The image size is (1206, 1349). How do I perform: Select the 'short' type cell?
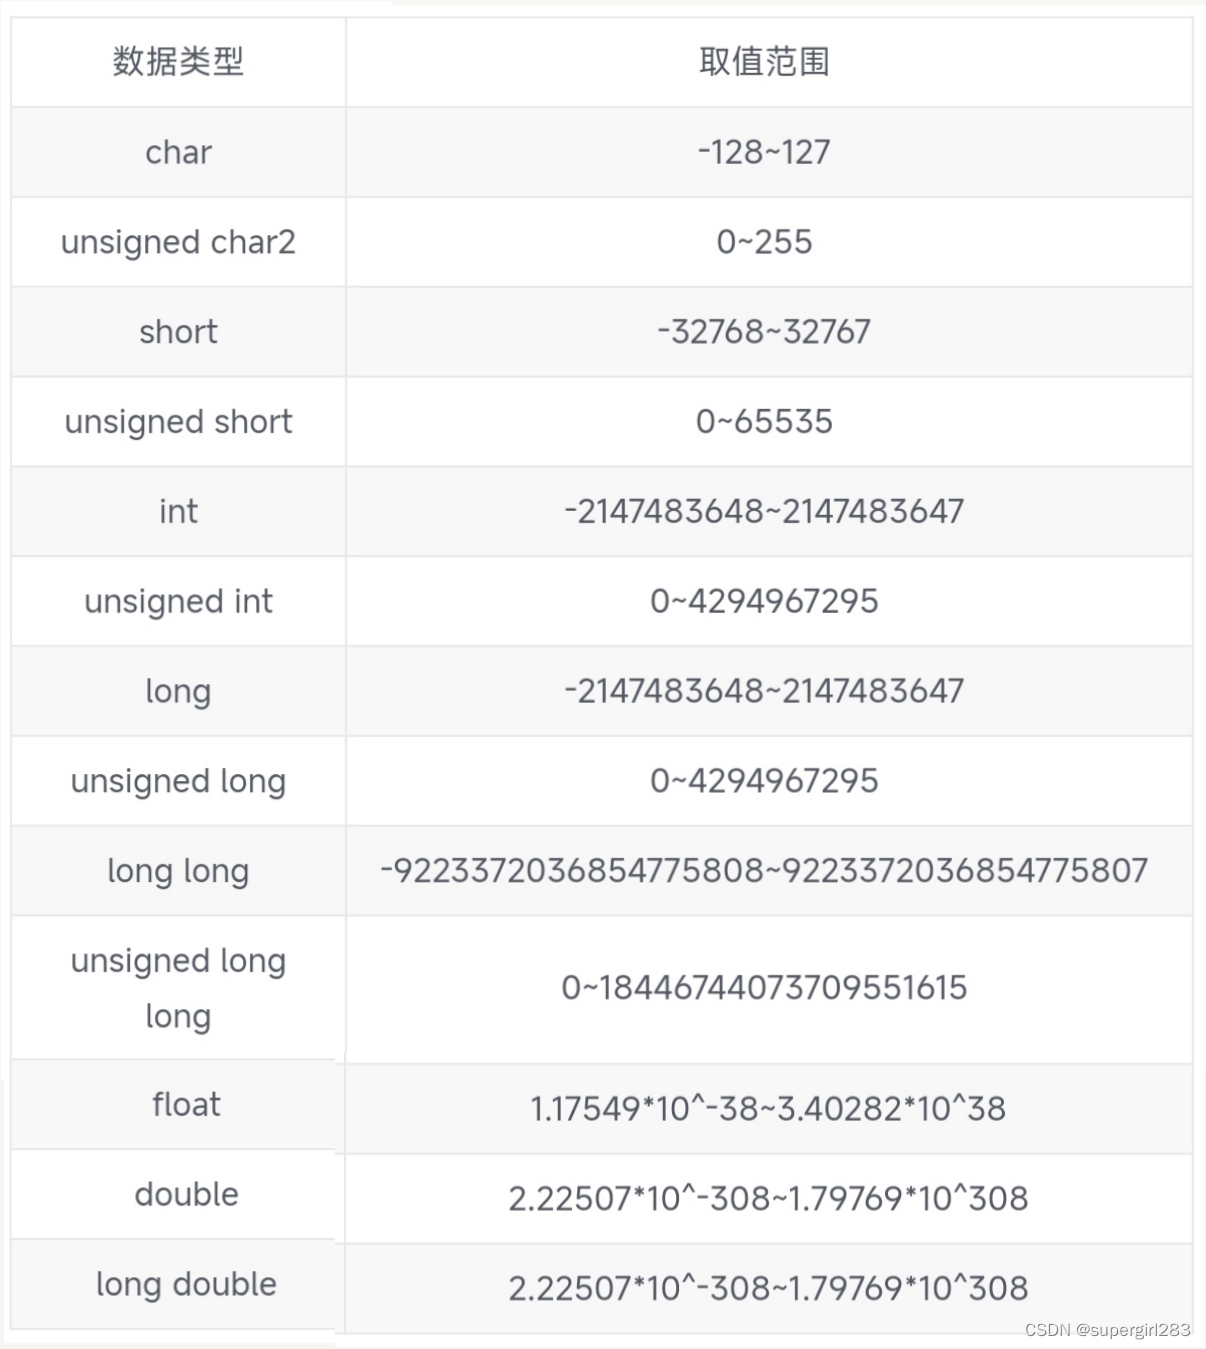(x=178, y=332)
